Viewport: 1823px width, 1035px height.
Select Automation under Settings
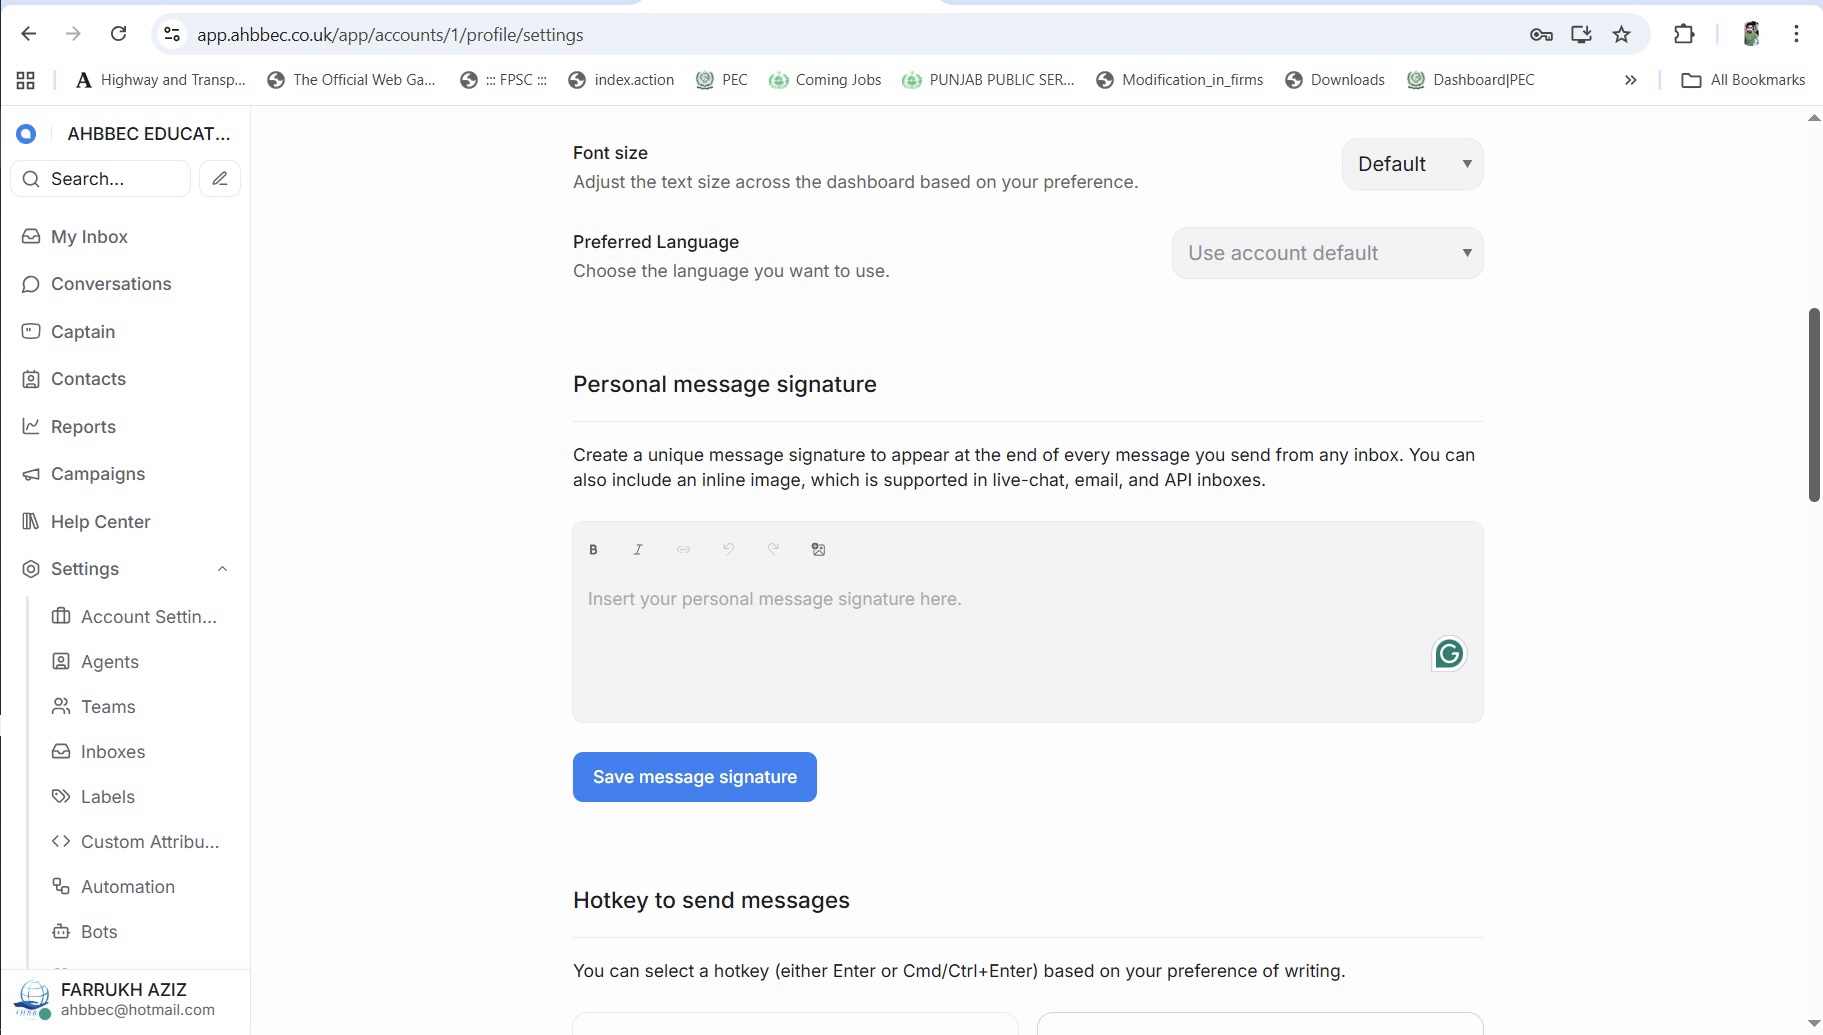pos(128,887)
